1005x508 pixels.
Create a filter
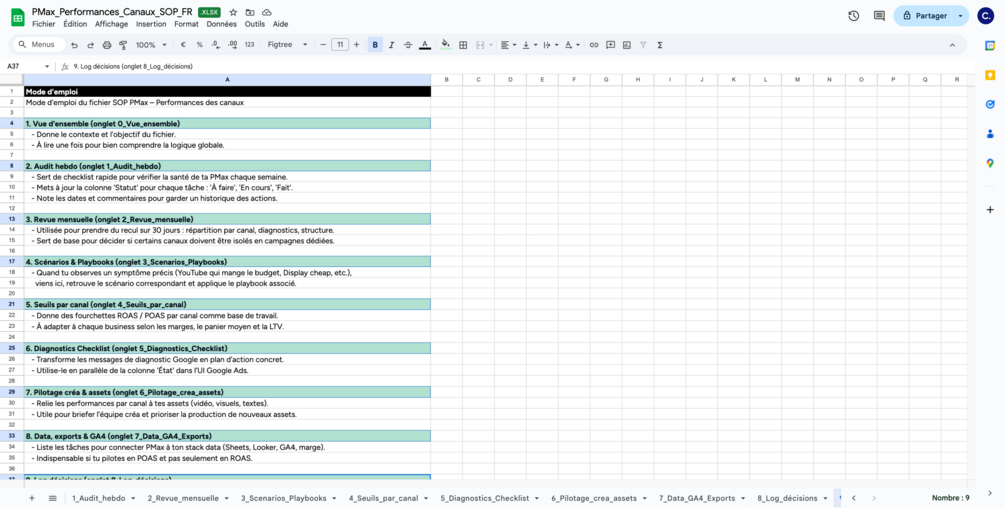(x=643, y=45)
